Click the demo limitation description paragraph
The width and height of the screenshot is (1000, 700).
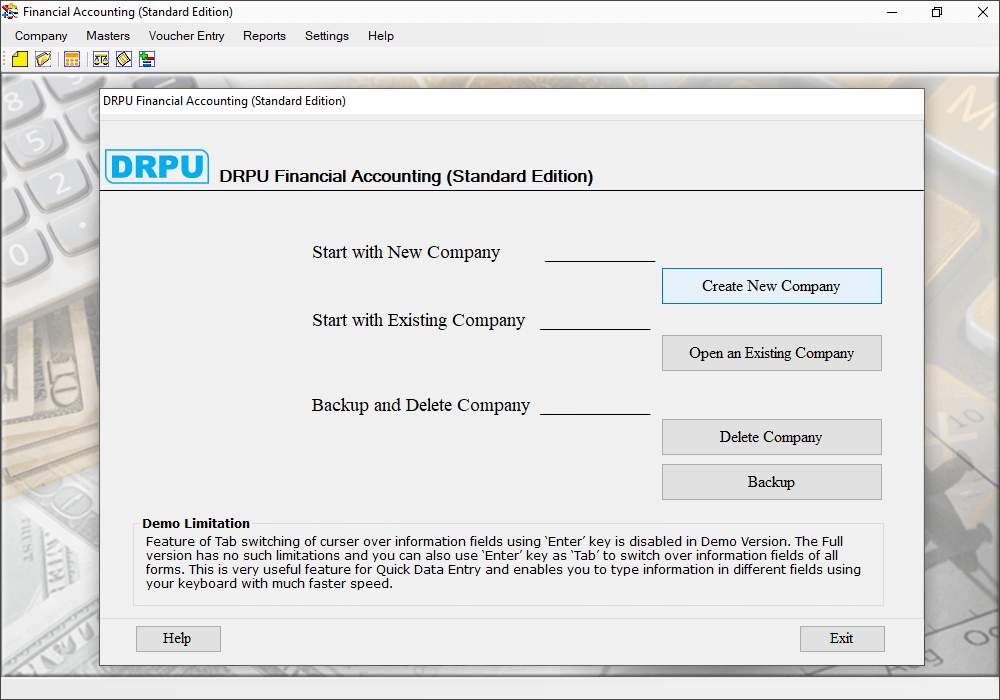click(x=503, y=562)
